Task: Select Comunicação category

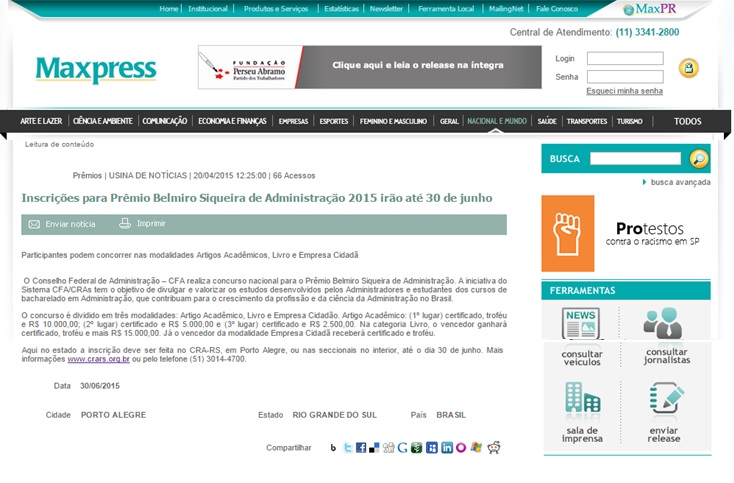Action: click(x=165, y=121)
